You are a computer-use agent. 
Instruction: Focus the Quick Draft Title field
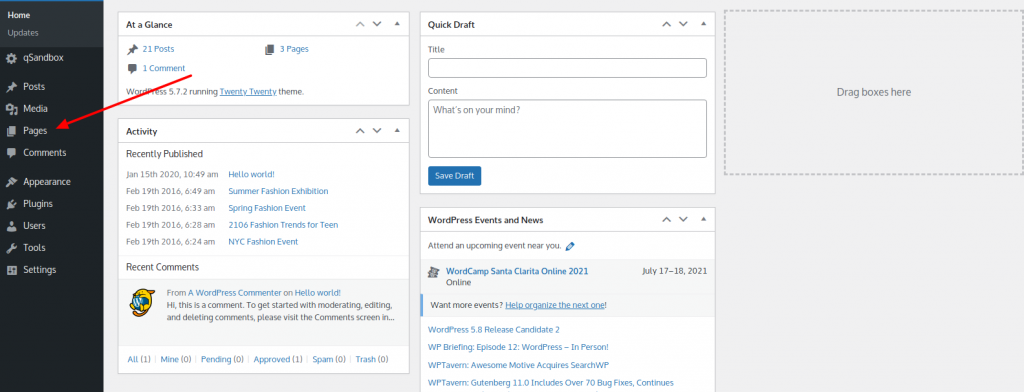(567, 68)
